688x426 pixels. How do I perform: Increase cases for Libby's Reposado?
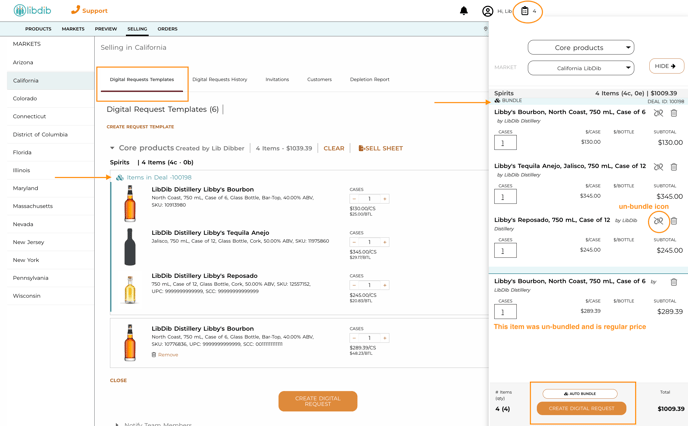tap(385, 285)
